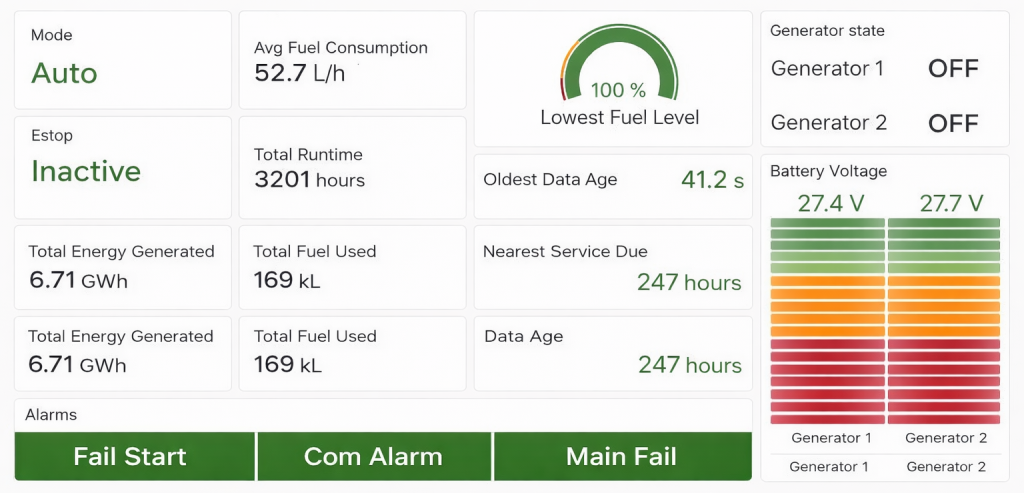Select the Com Alarm indicator
Screen dimensions: 1024x493
click(374, 457)
